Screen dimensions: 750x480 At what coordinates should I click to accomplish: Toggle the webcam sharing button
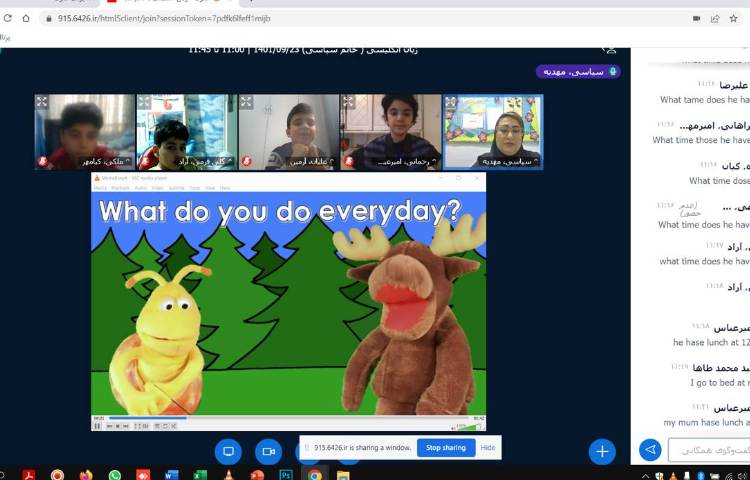(268, 451)
